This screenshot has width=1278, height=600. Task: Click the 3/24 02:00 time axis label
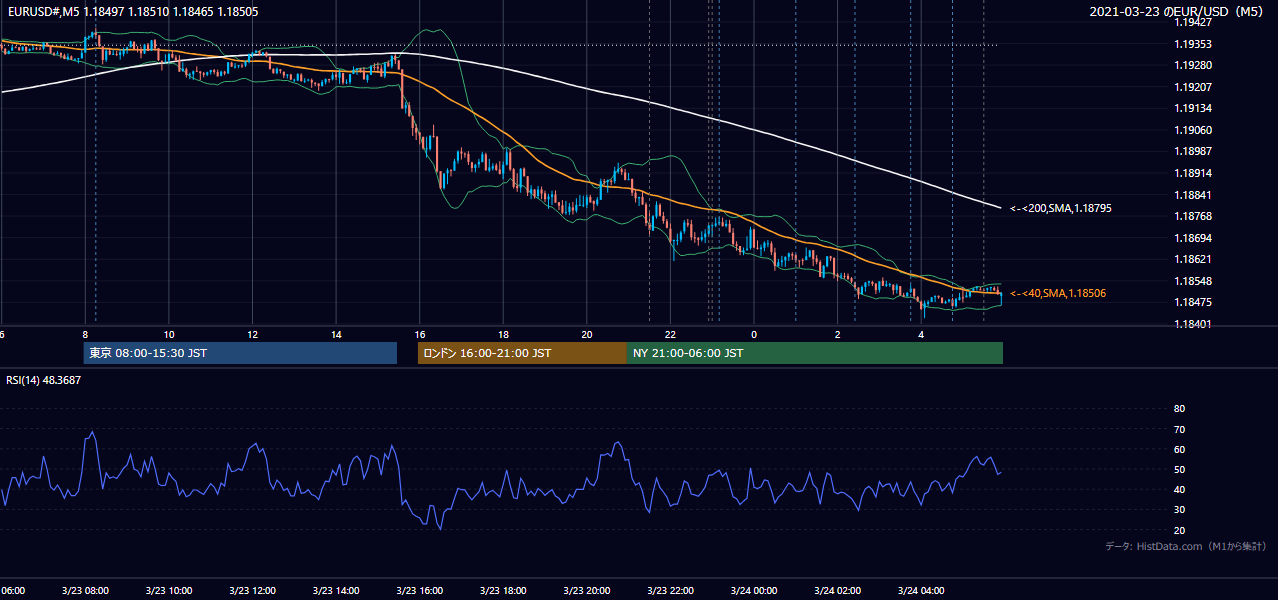click(x=837, y=590)
